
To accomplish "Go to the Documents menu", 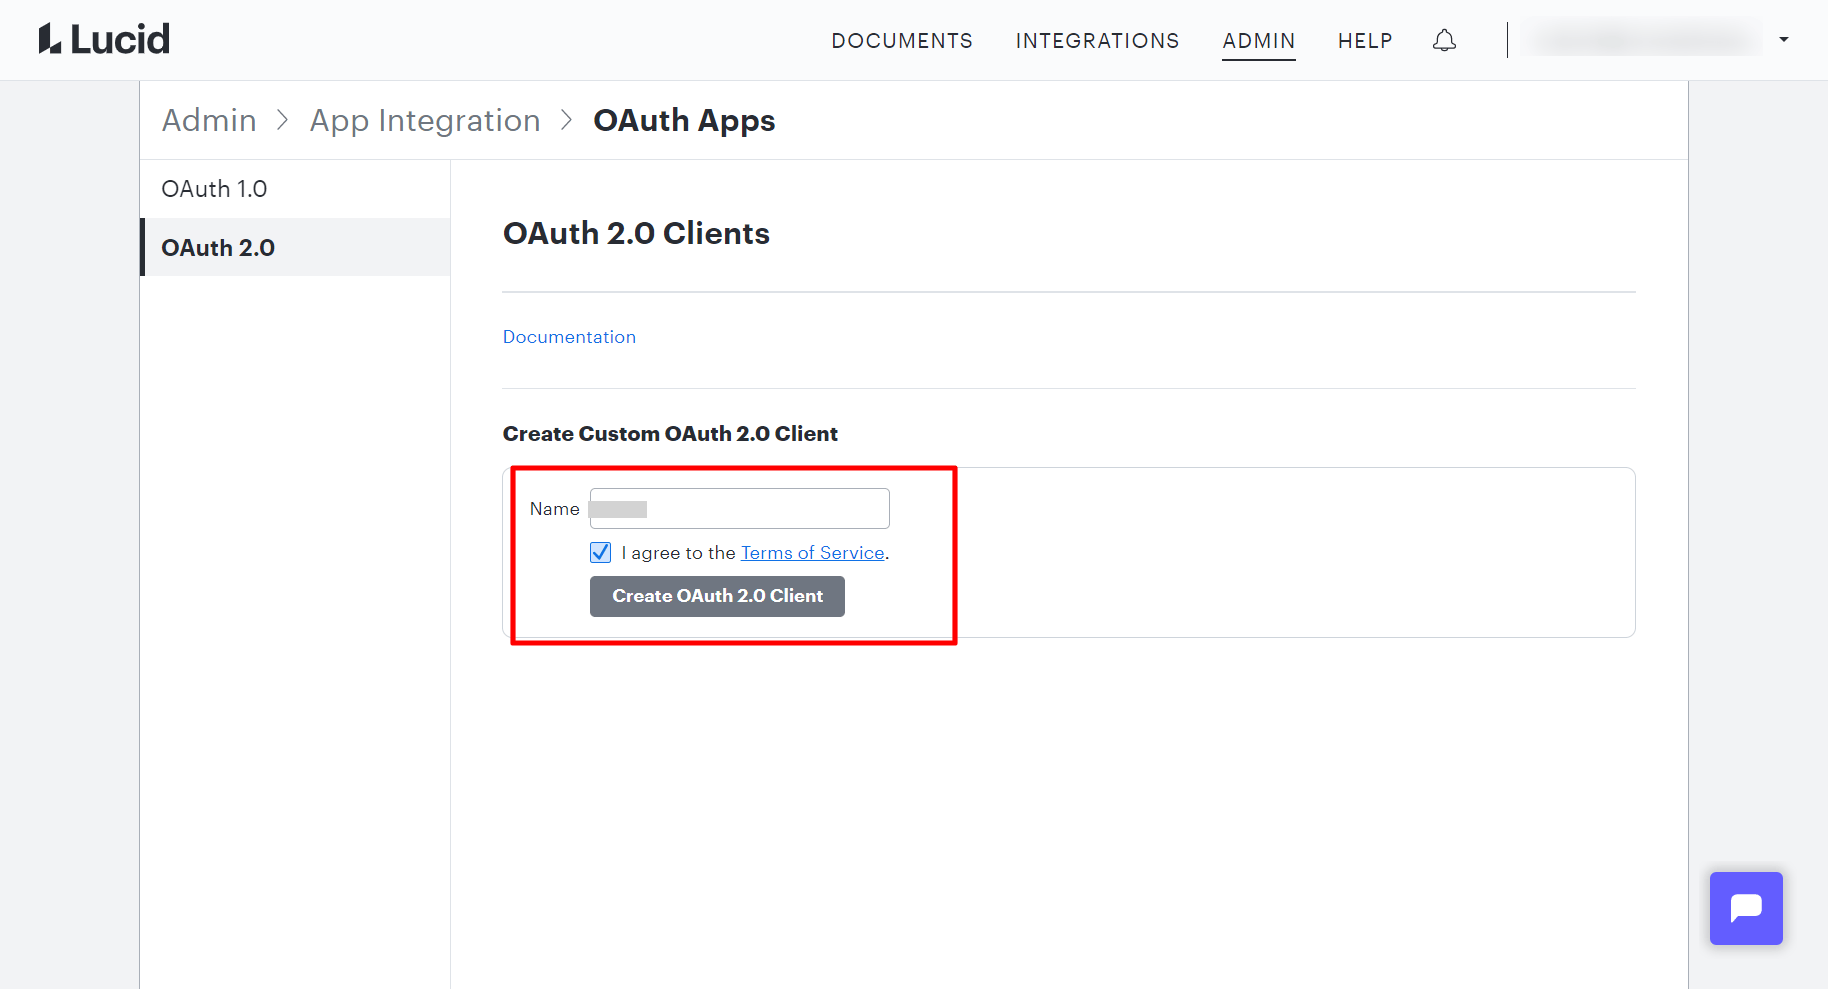I will (902, 41).
